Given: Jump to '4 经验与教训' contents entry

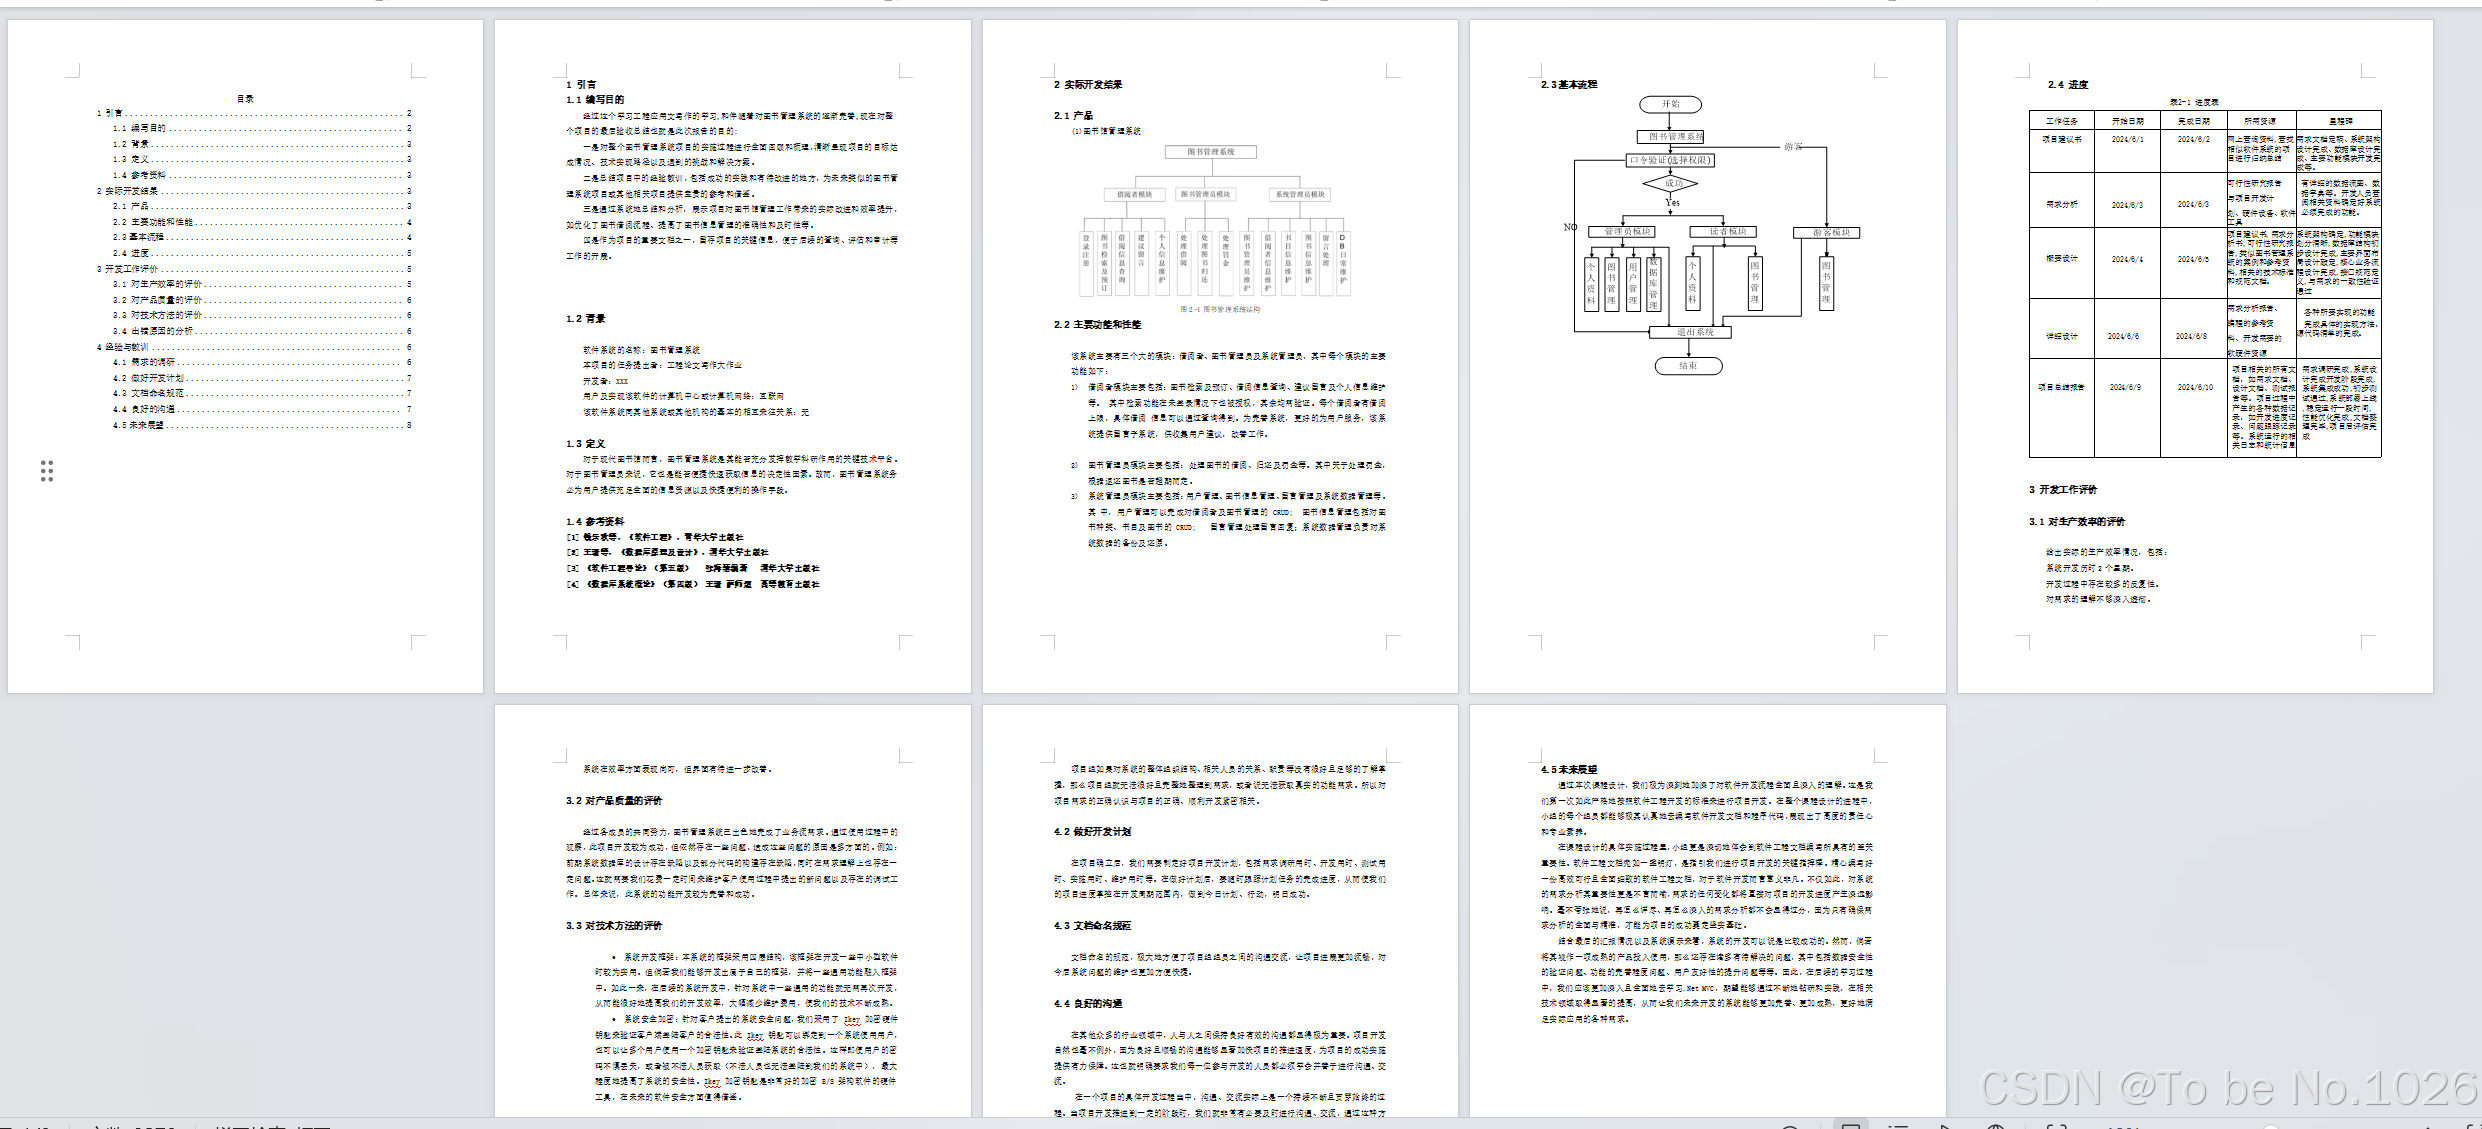Looking at the screenshot, I should coord(124,347).
